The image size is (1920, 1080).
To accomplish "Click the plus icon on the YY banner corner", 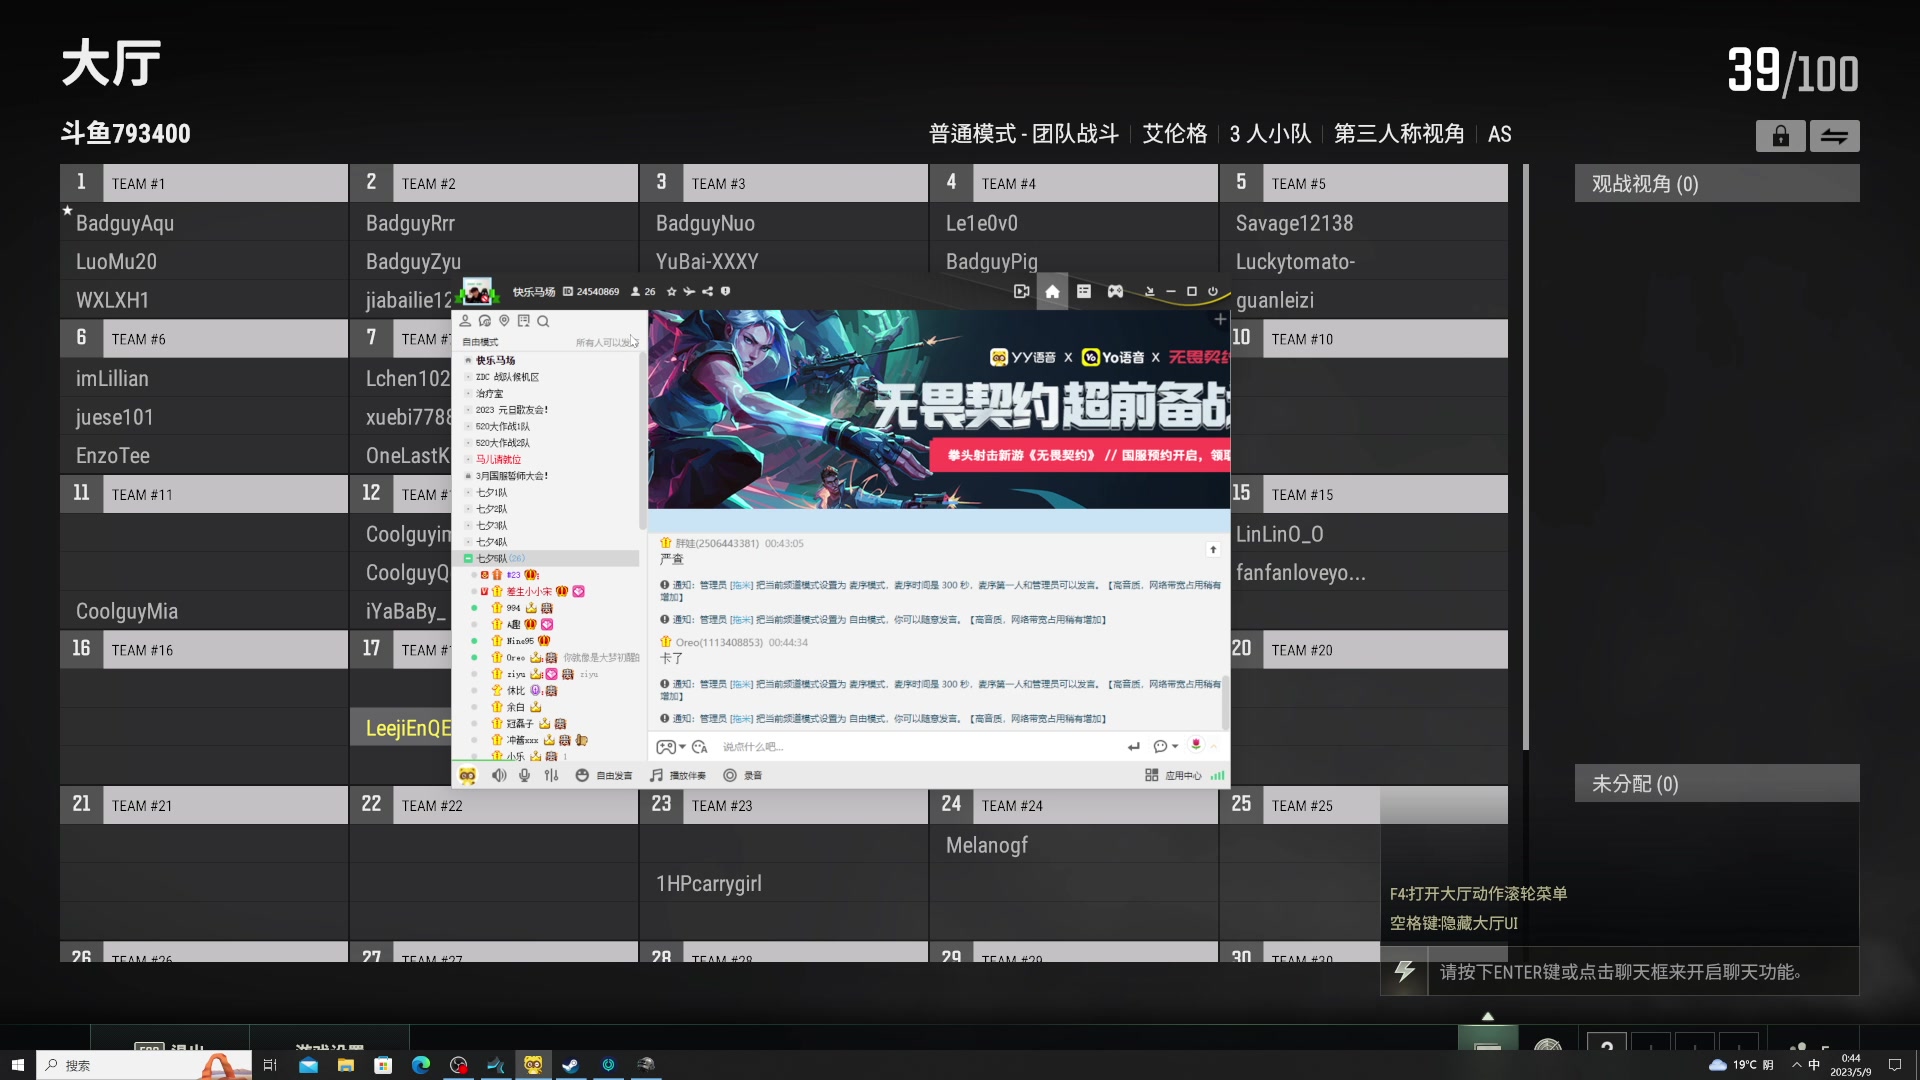I will coord(1220,319).
